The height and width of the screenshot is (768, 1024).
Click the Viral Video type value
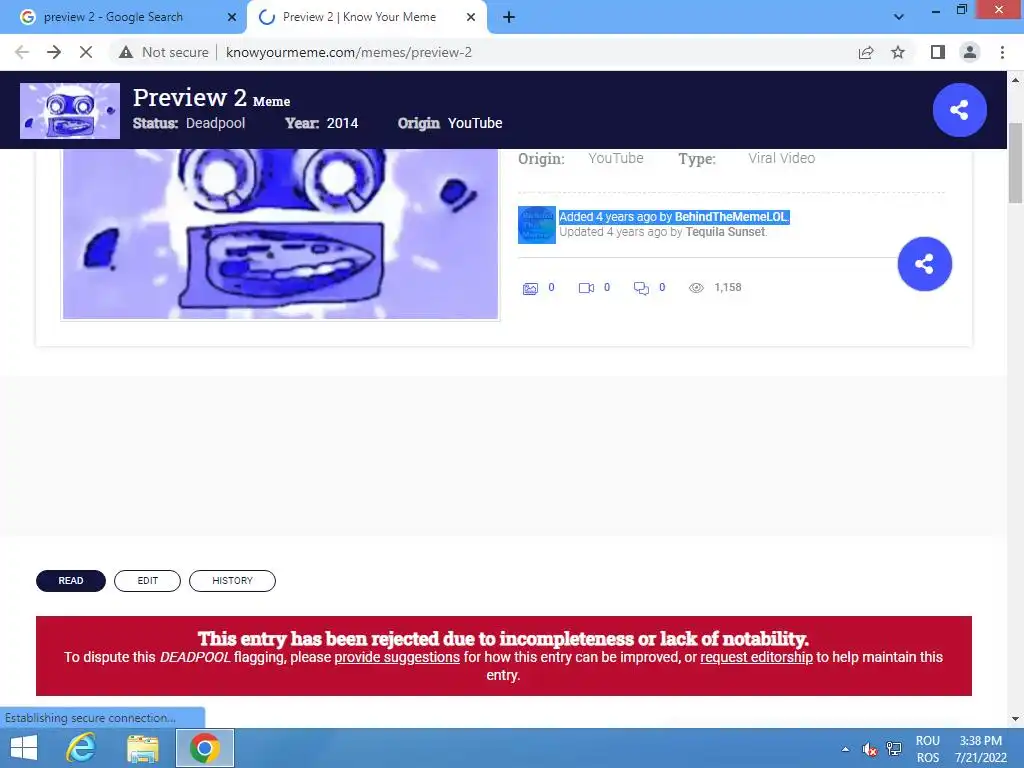click(x=782, y=158)
